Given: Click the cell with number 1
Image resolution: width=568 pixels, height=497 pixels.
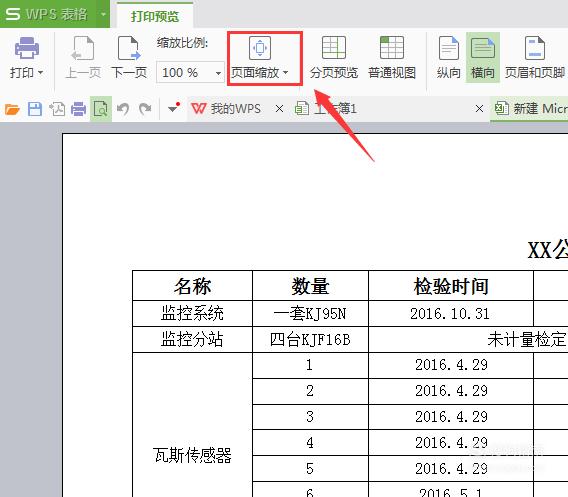Looking at the screenshot, I should click(x=310, y=366).
